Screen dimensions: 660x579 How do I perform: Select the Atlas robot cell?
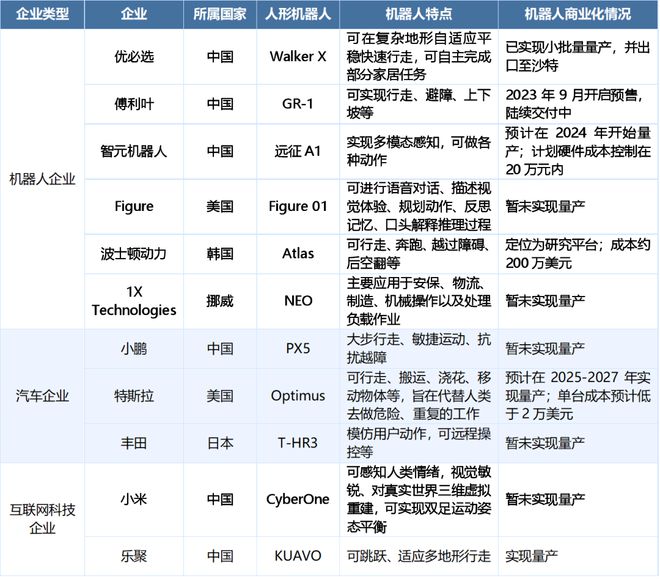point(298,254)
